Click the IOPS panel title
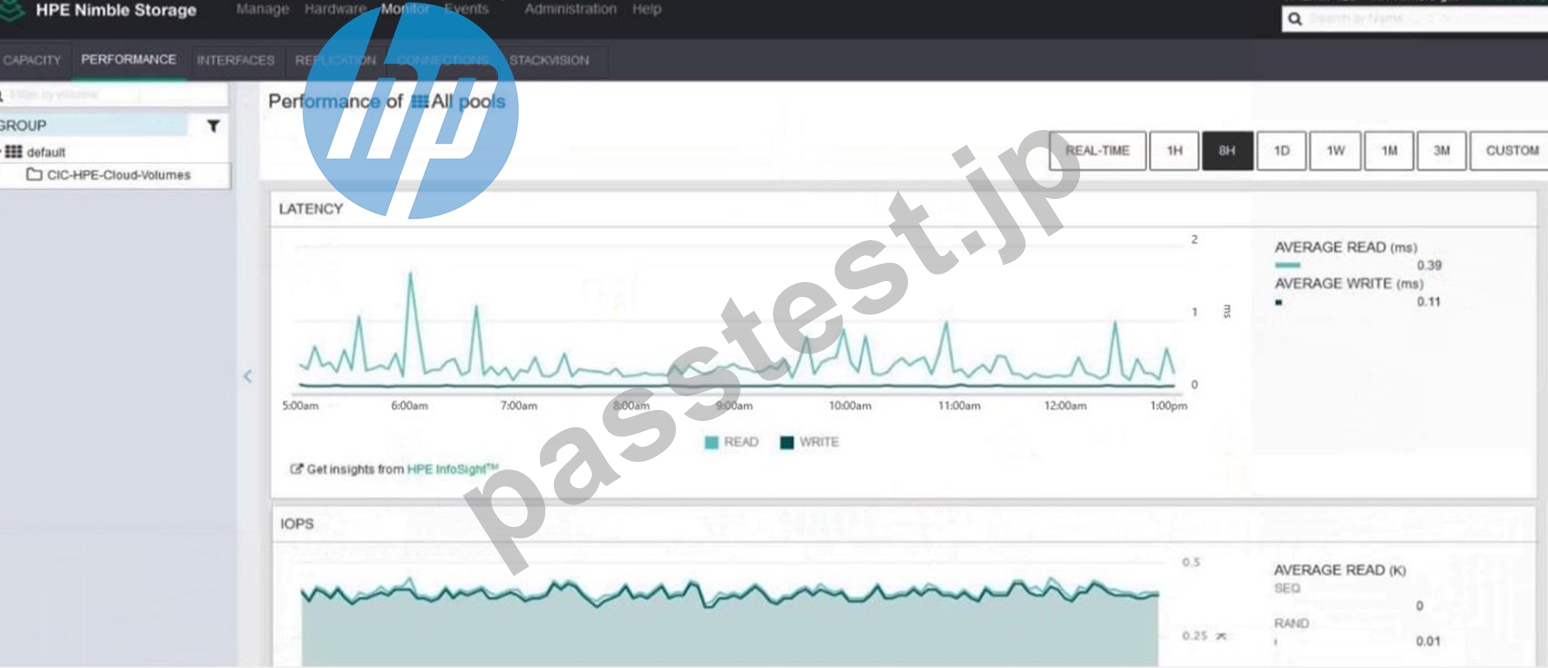The height and width of the screenshot is (668, 1548). [297, 524]
